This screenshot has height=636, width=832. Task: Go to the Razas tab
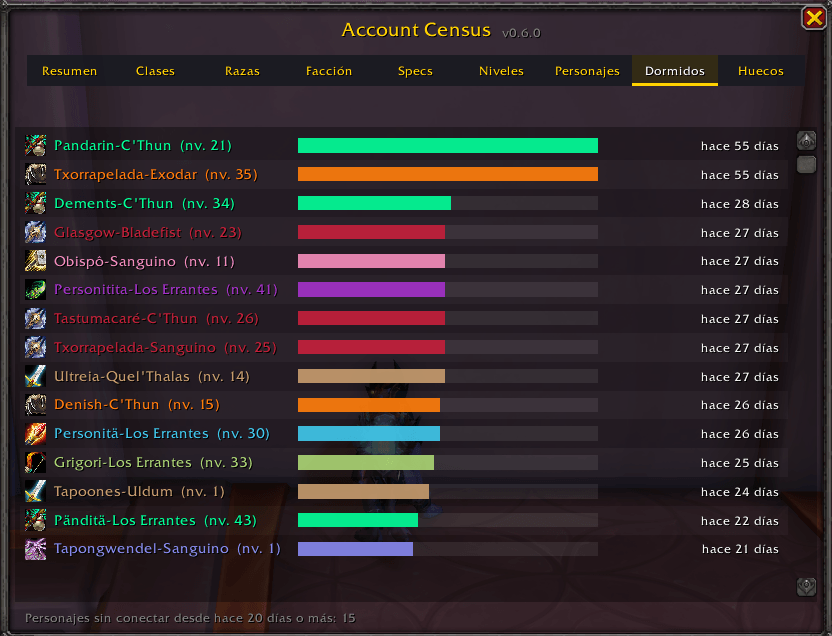242,71
